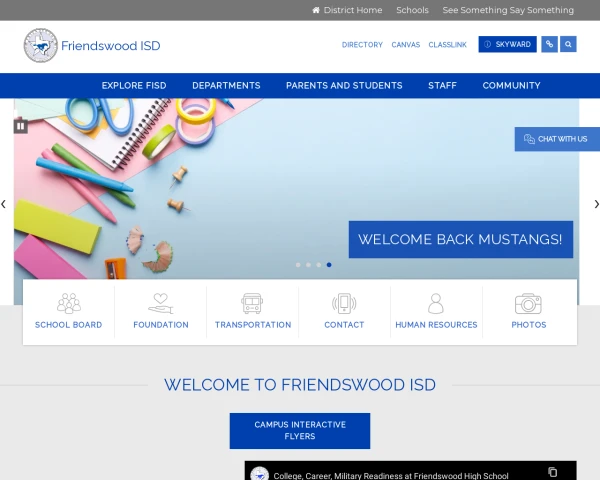
Task: Click the Friendswood ISD site title text
Action: pyautogui.click(x=111, y=46)
